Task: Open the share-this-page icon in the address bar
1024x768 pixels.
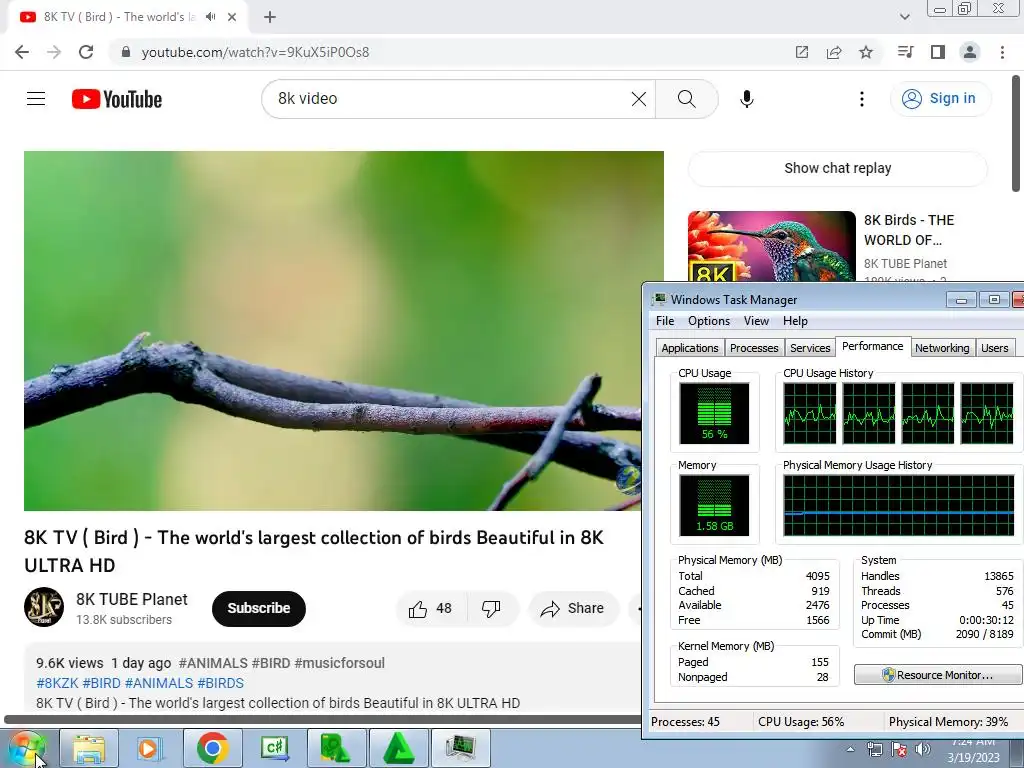Action: coord(834,52)
